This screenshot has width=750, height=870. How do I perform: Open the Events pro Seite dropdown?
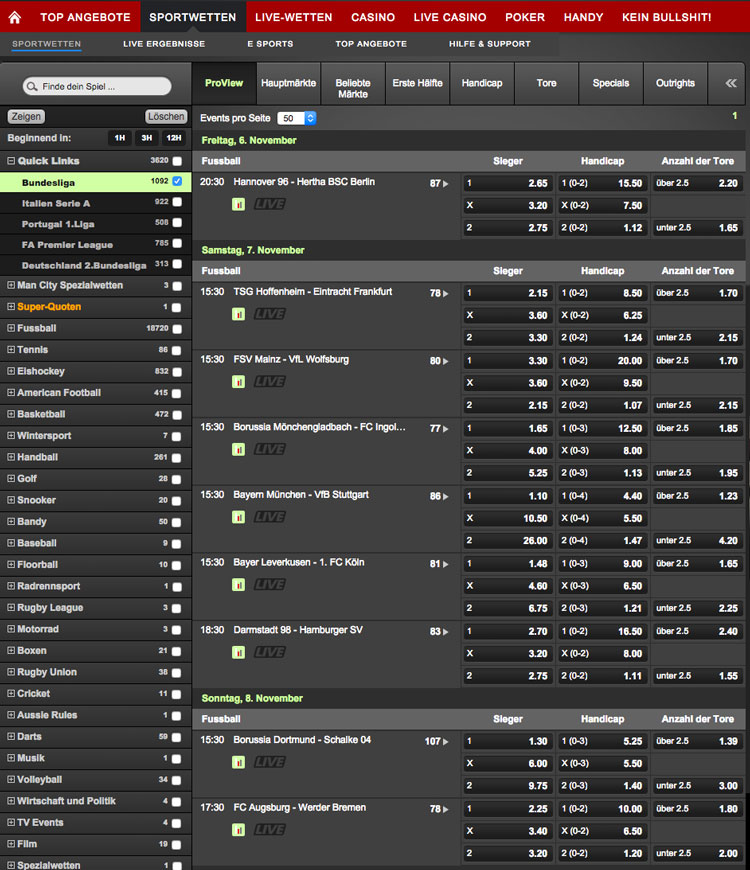click(x=297, y=118)
